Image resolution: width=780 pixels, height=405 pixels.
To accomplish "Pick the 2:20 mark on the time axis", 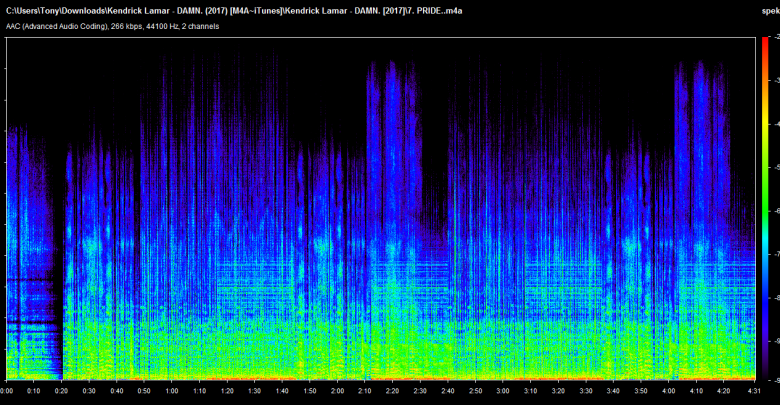I will click(392, 391).
